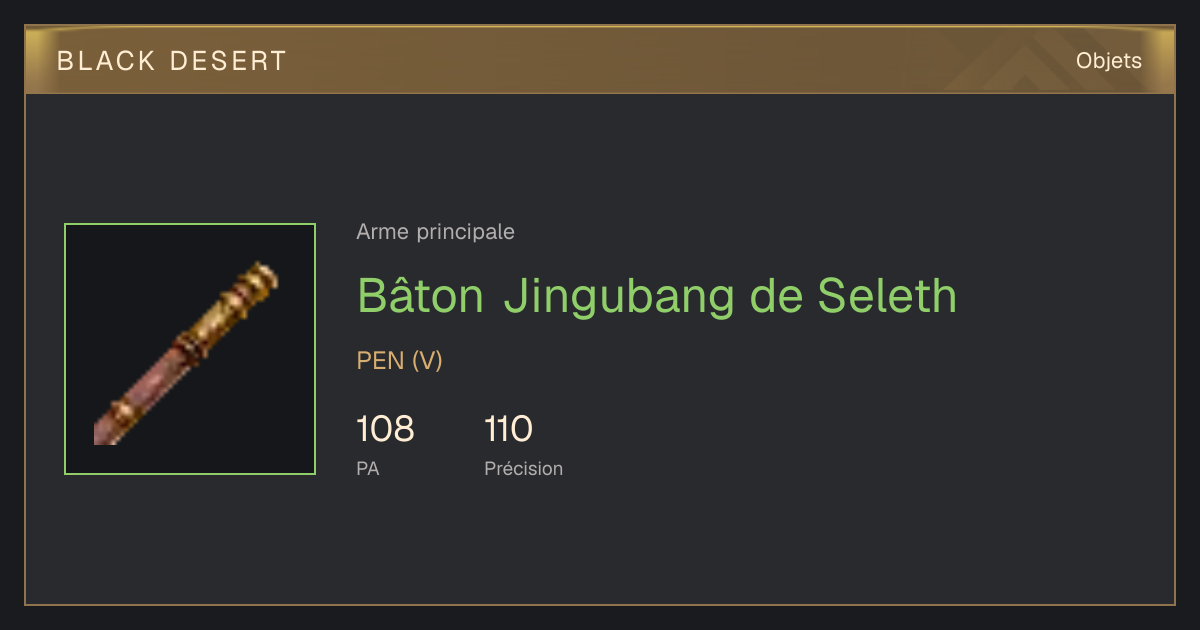1200x630 pixels.
Task: Click the 108 attack power value
Action: 385,430
